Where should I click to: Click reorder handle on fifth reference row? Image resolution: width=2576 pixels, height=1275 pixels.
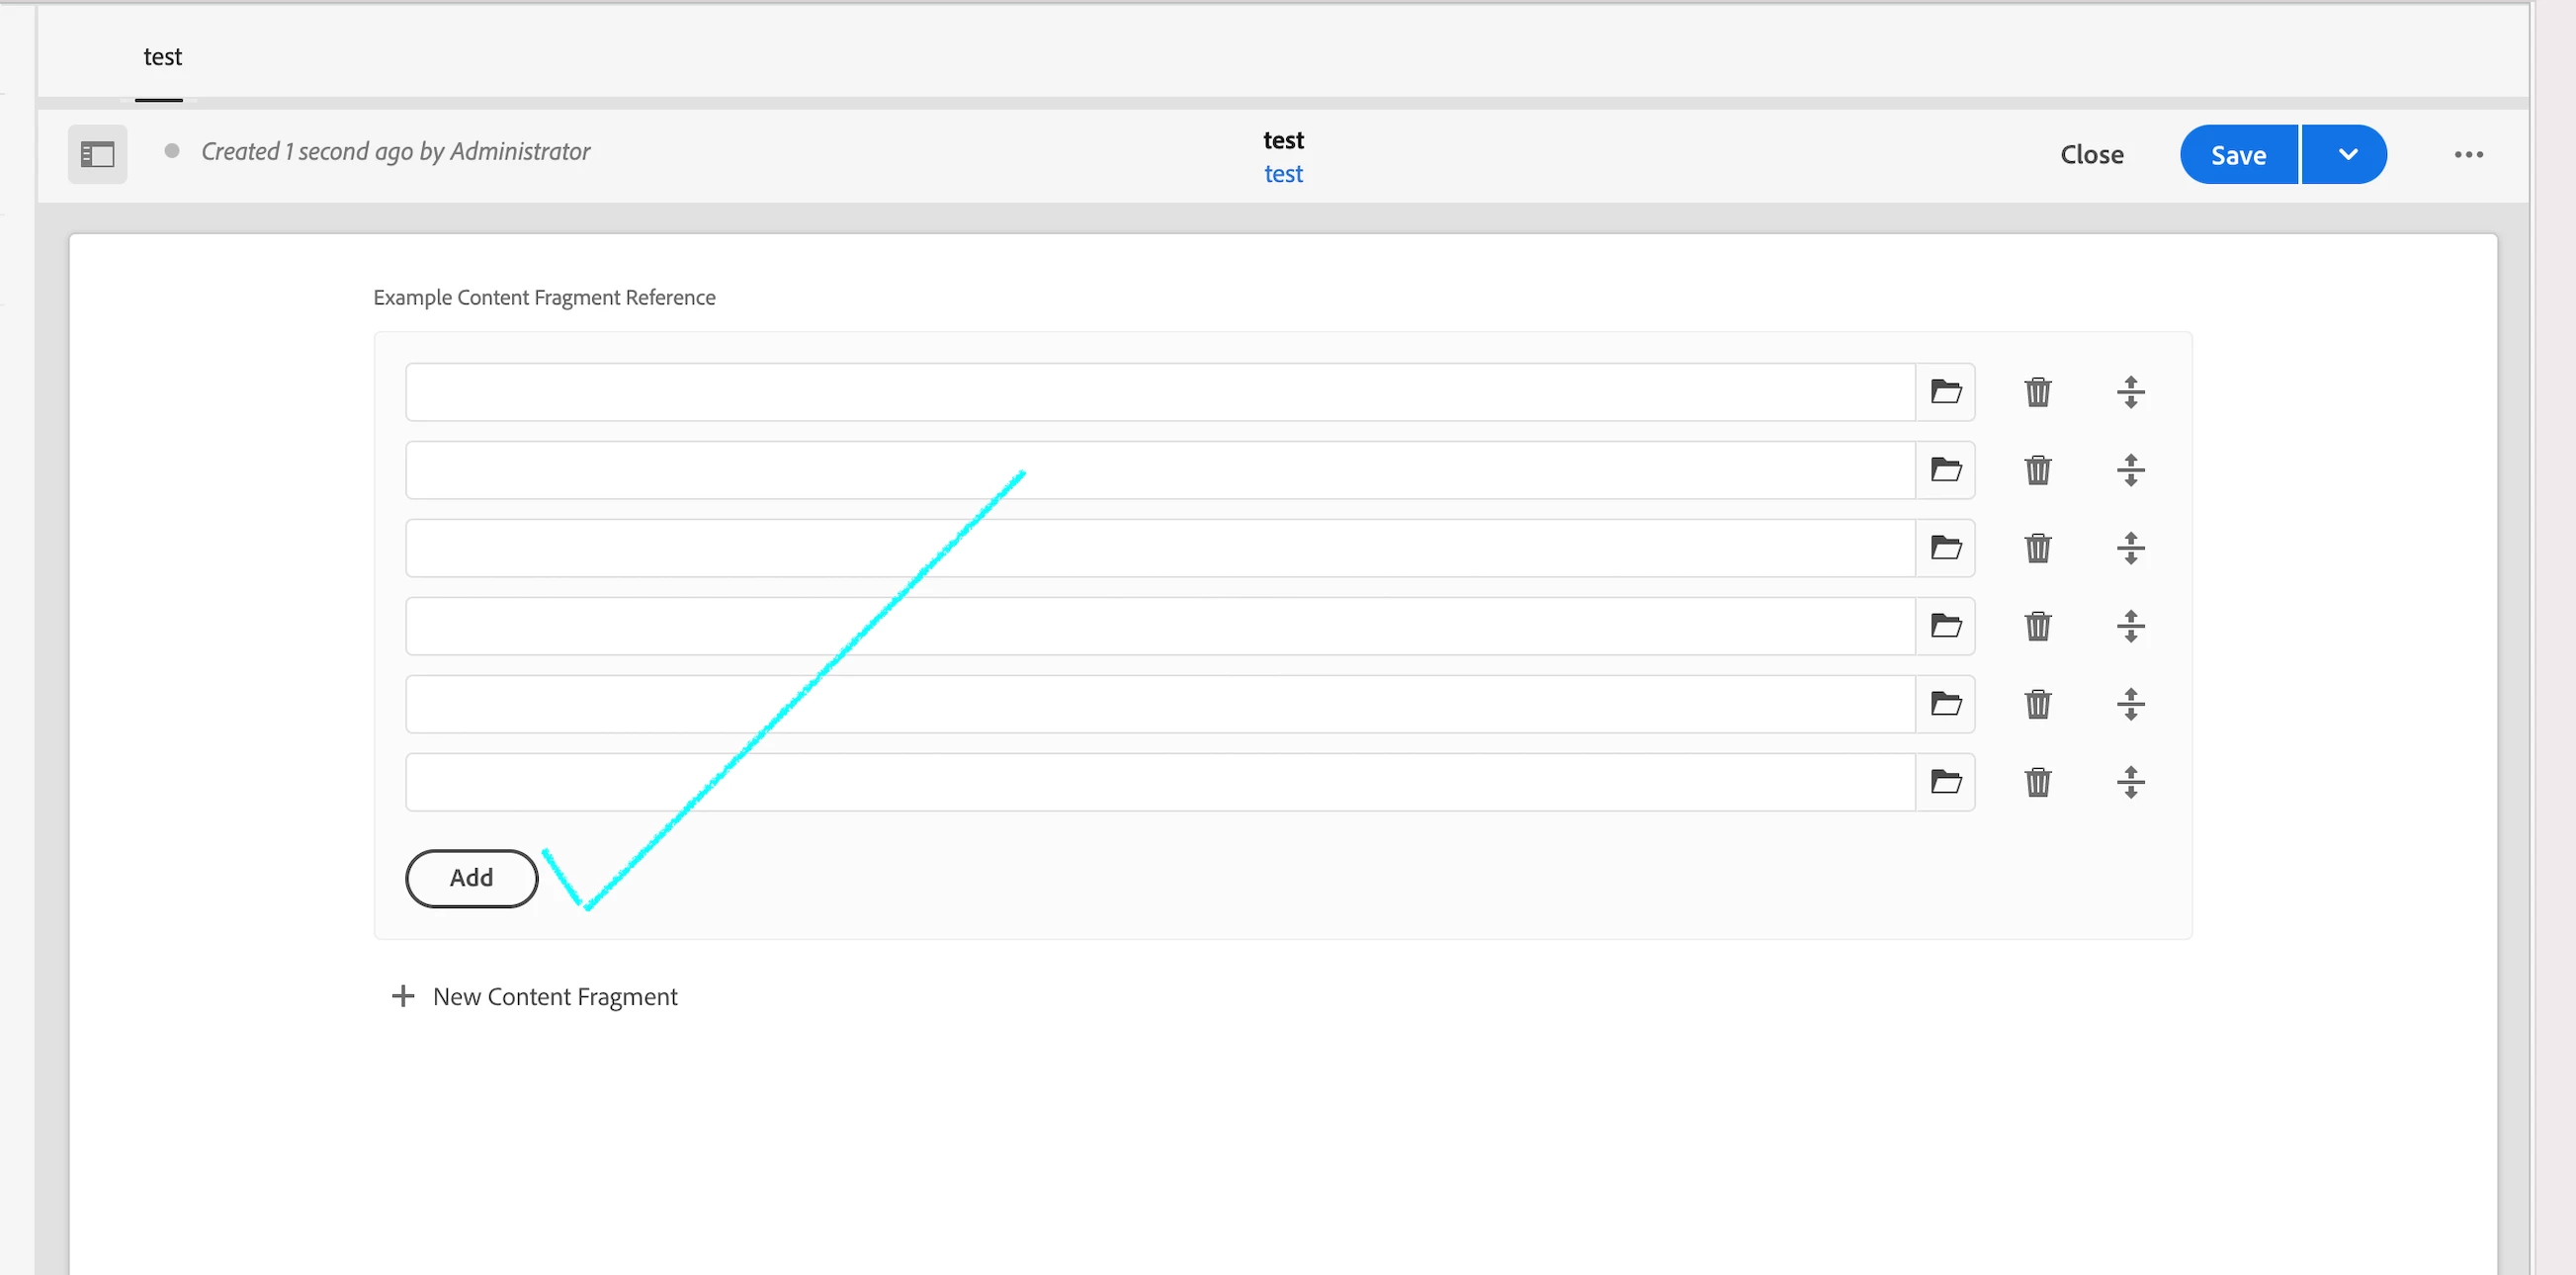tap(2130, 704)
